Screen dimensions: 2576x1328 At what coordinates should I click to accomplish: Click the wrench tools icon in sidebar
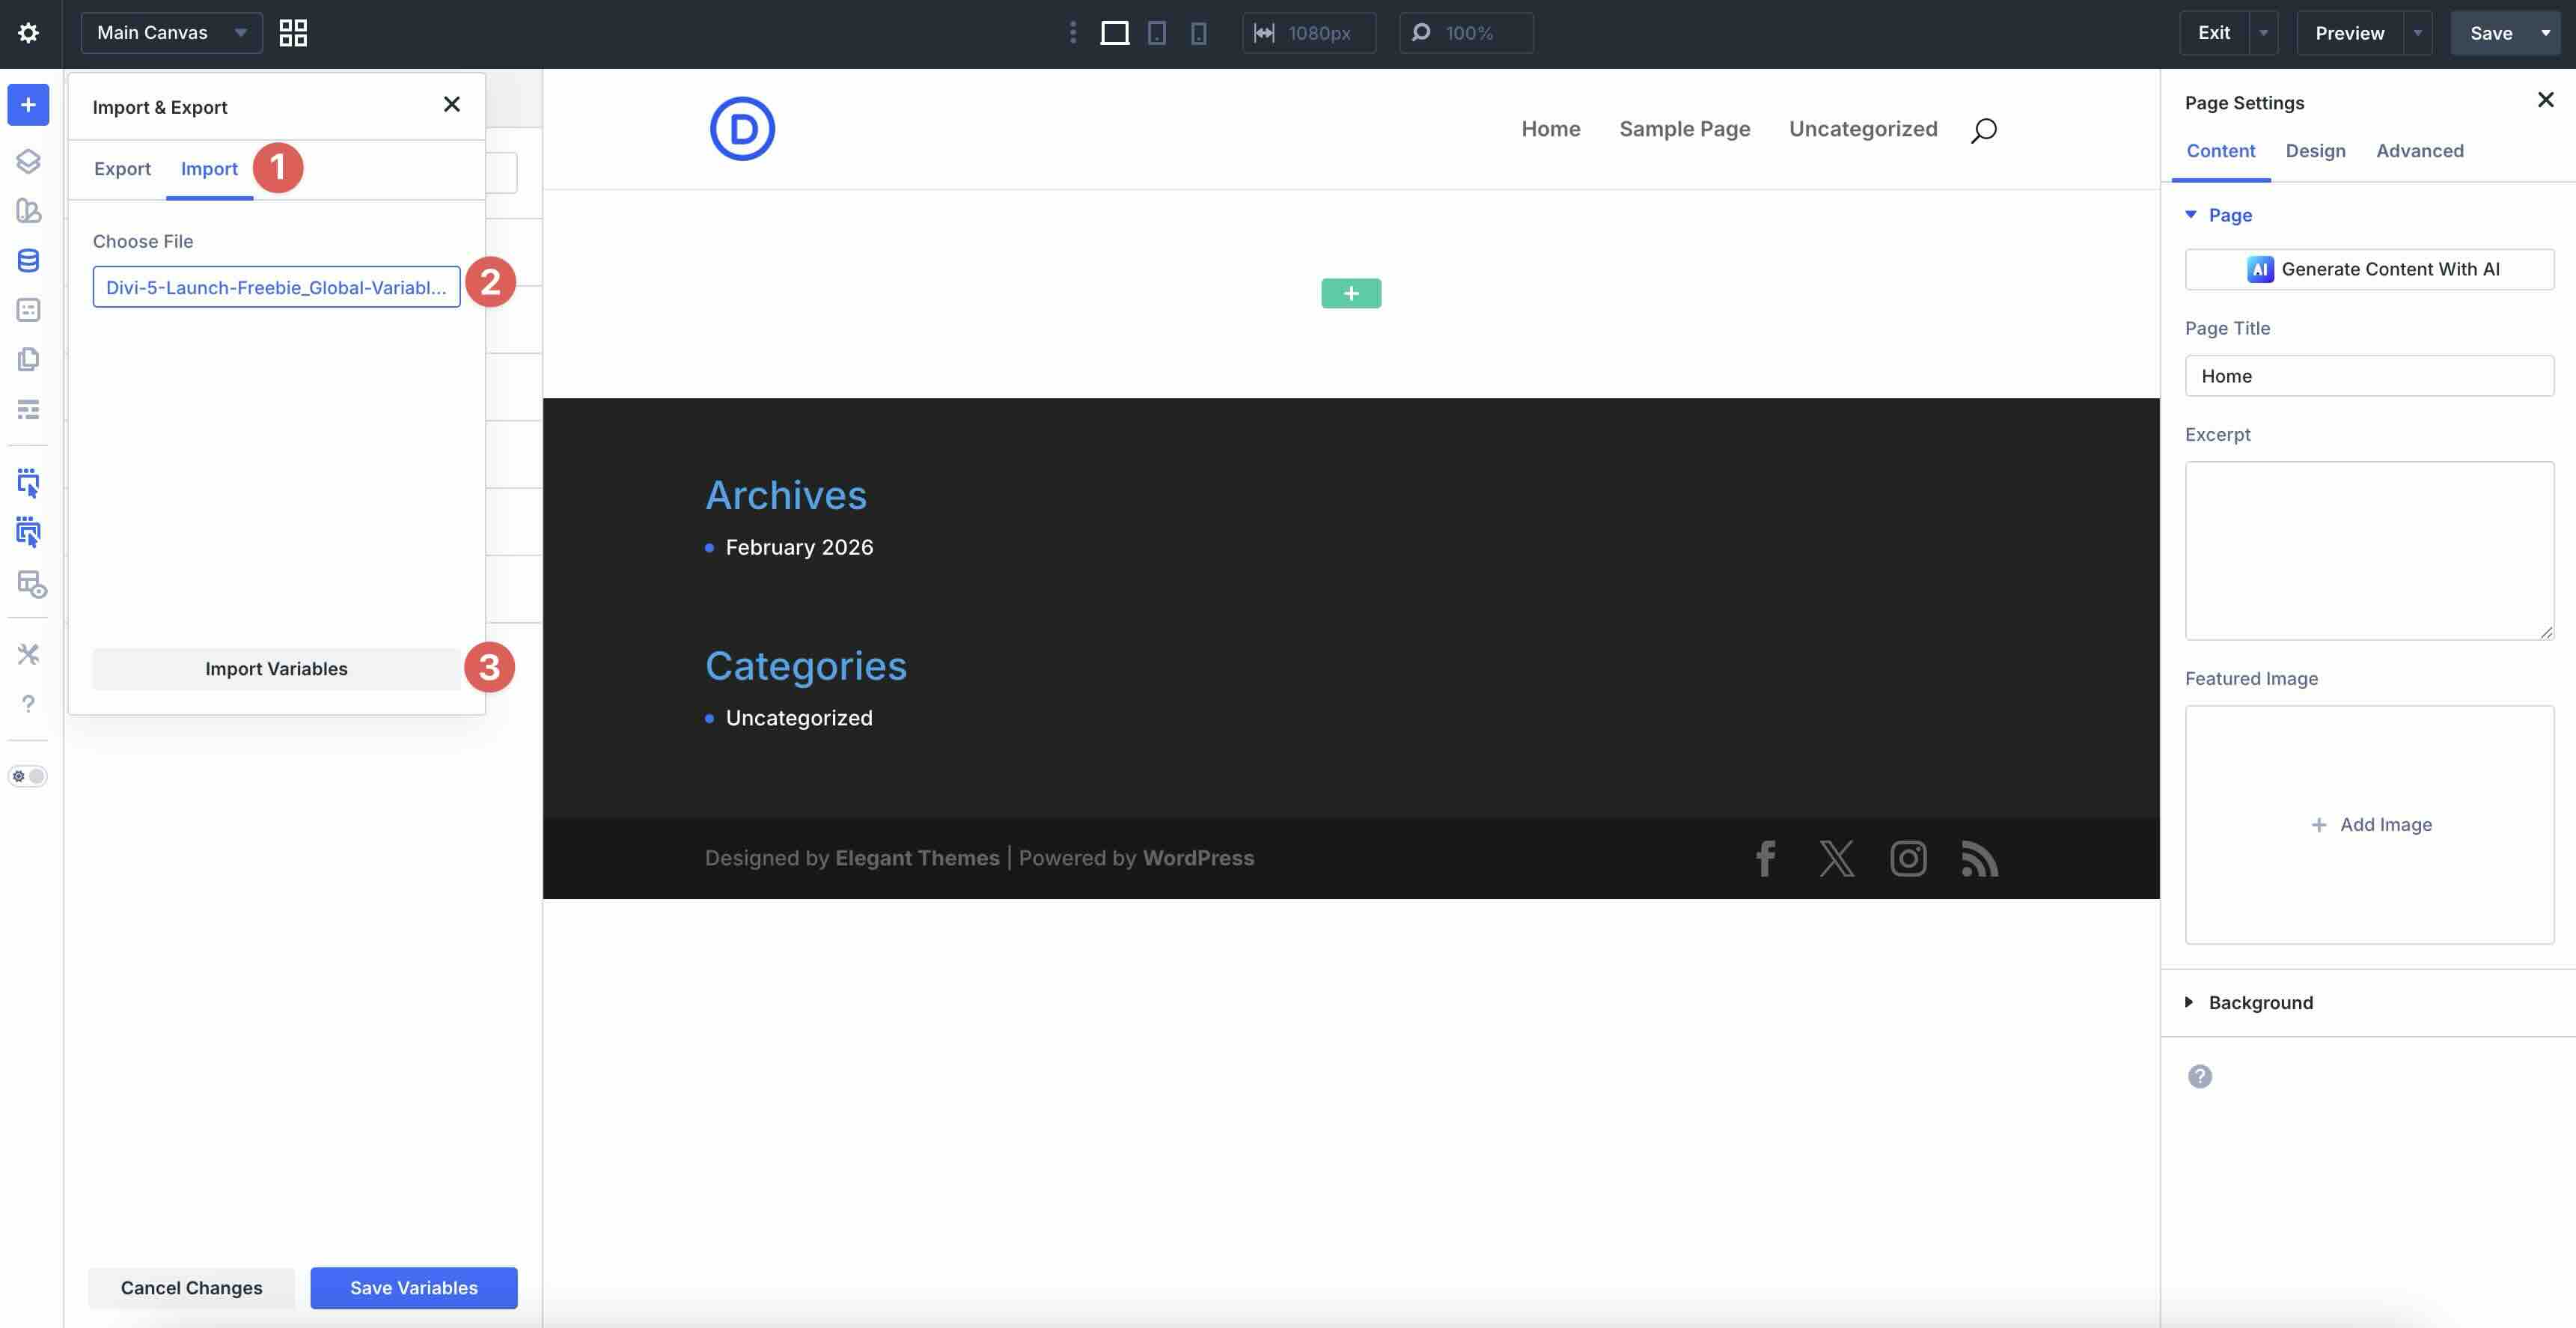[28, 654]
